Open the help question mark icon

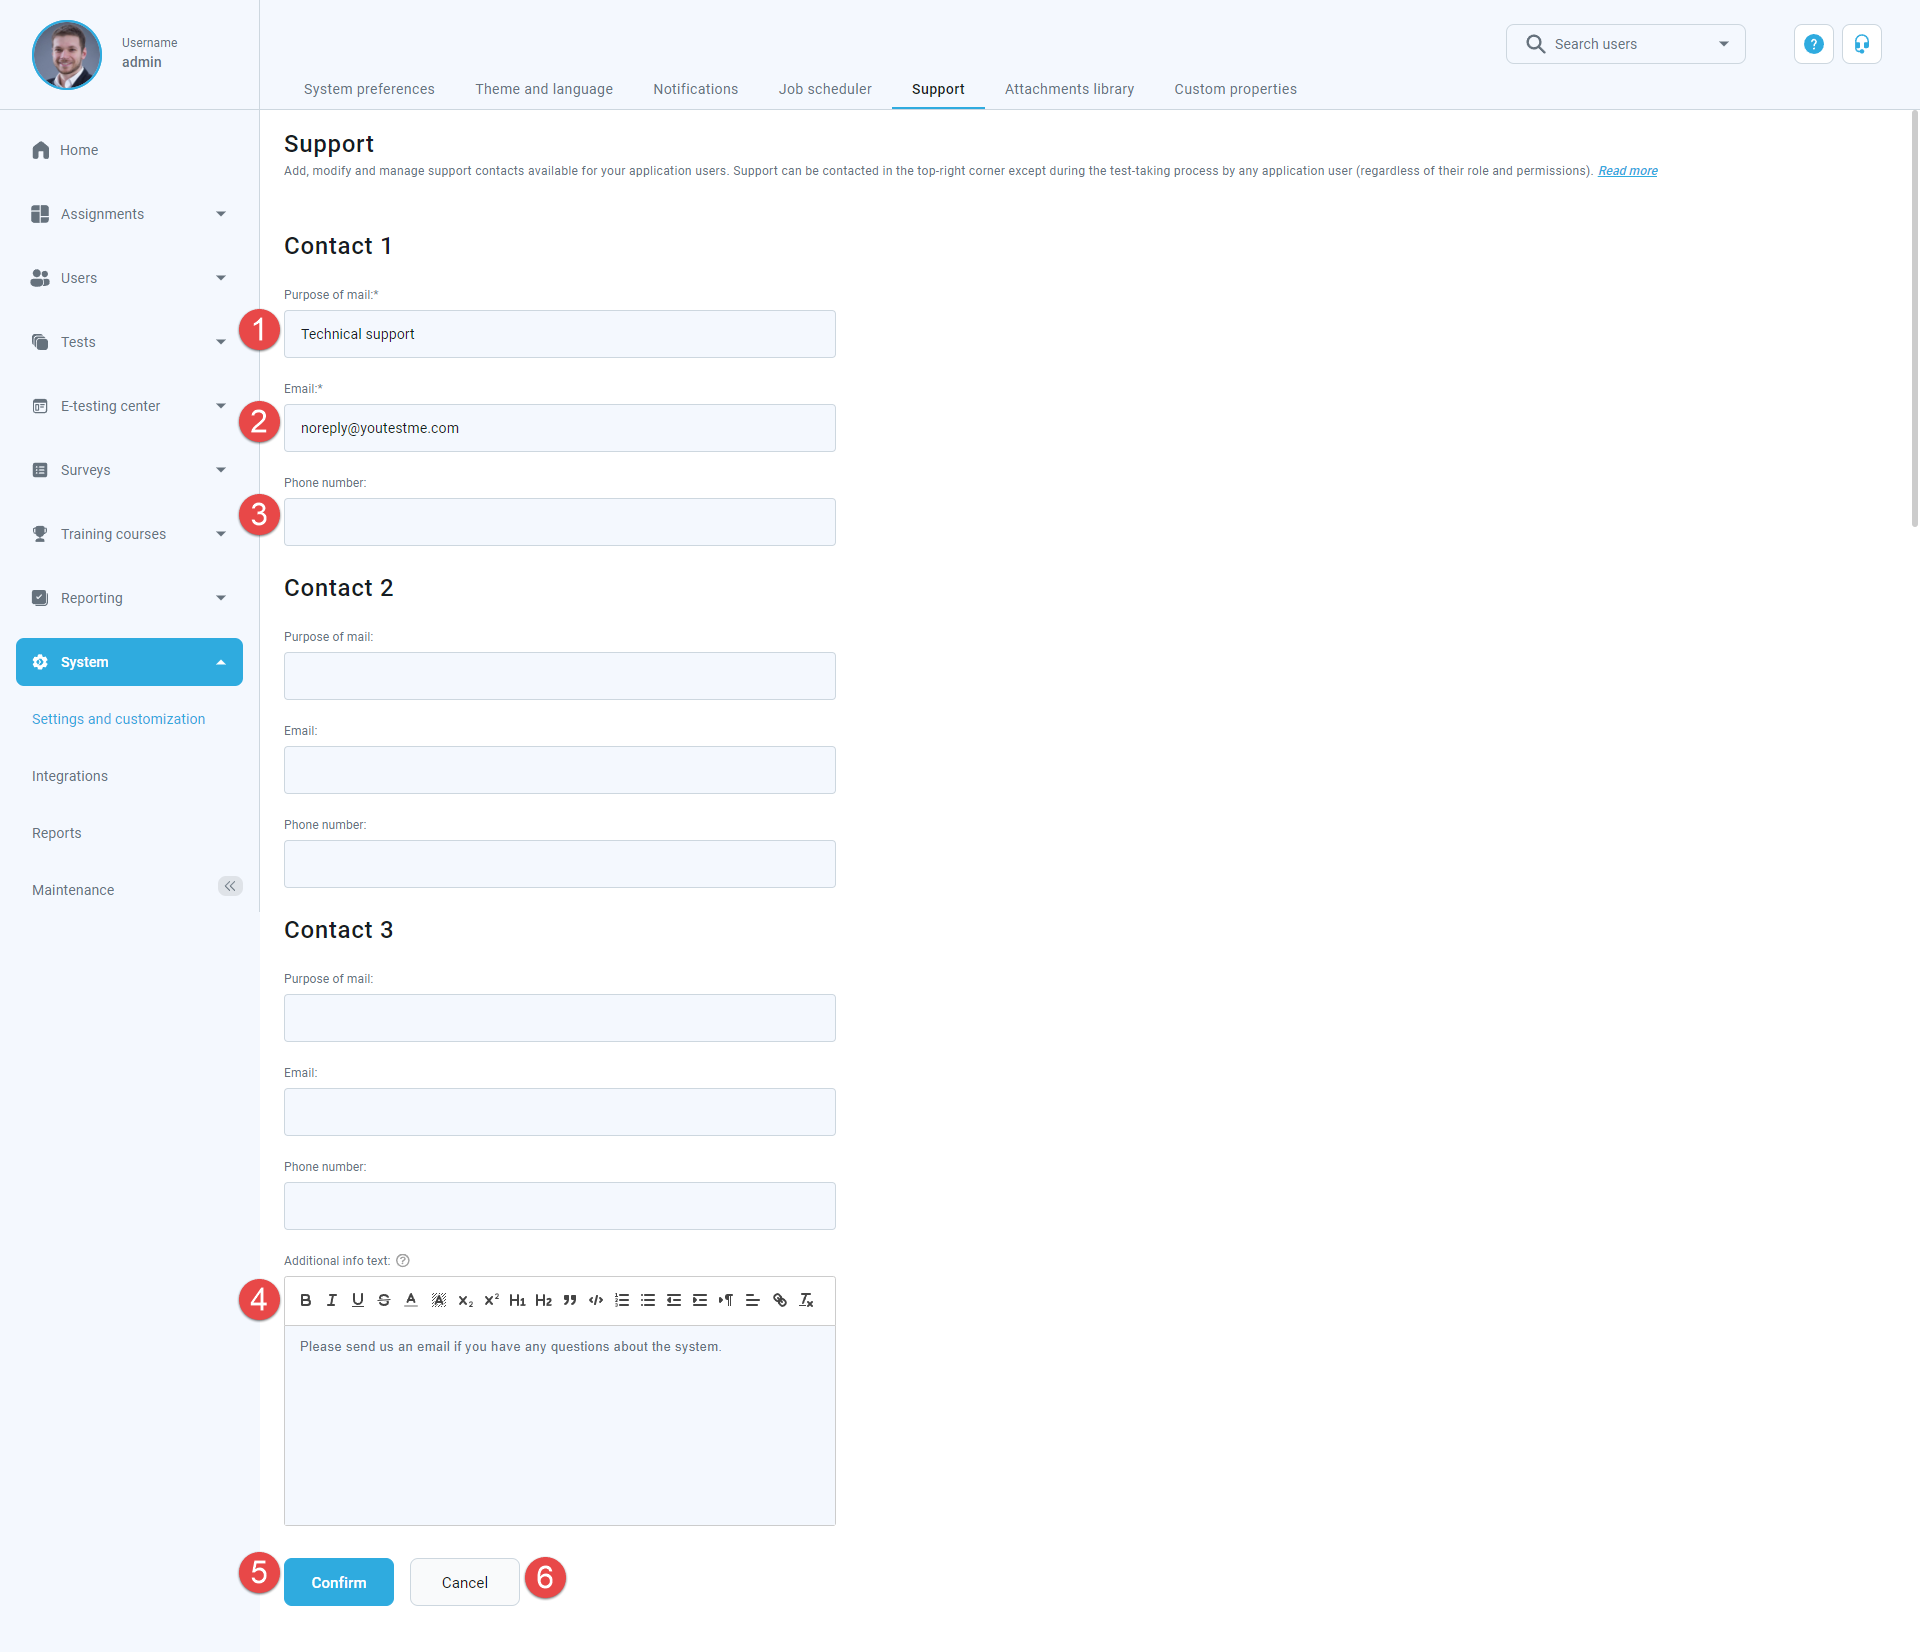pyautogui.click(x=1813, y=44)
